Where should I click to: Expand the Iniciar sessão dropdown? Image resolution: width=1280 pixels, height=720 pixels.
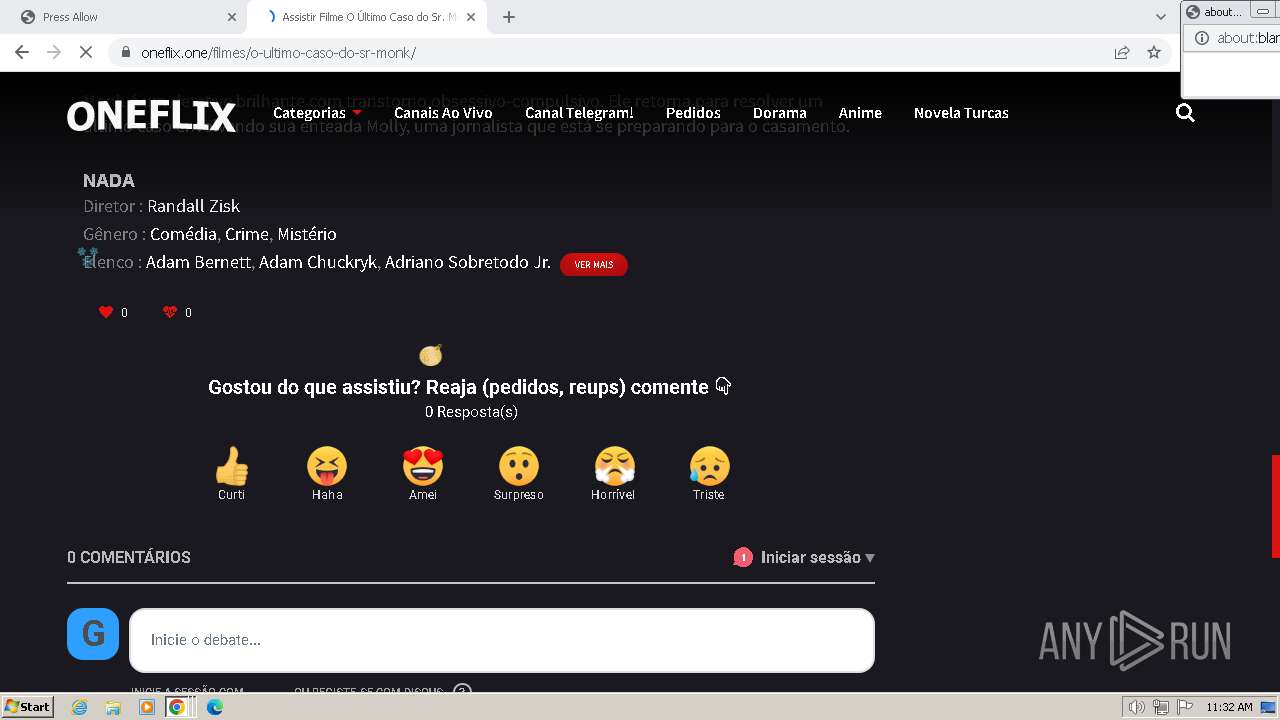click(x=817, y=558)
